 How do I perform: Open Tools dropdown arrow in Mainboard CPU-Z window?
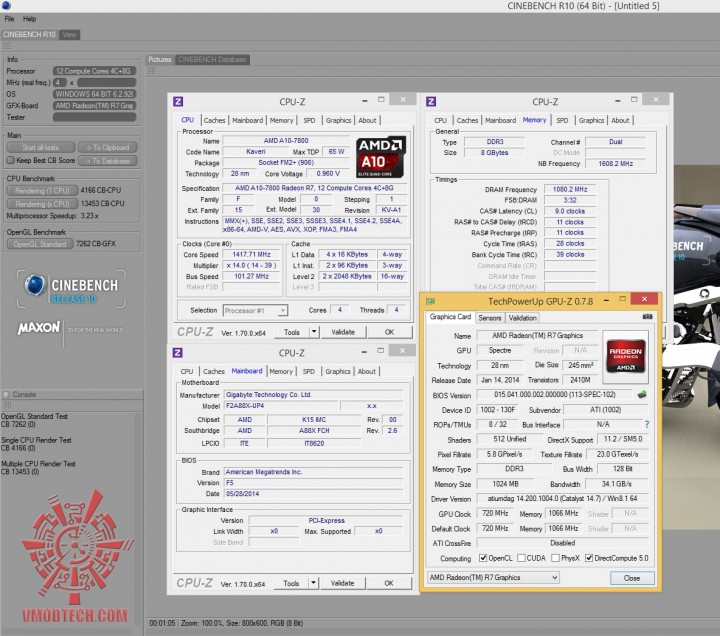313,583
